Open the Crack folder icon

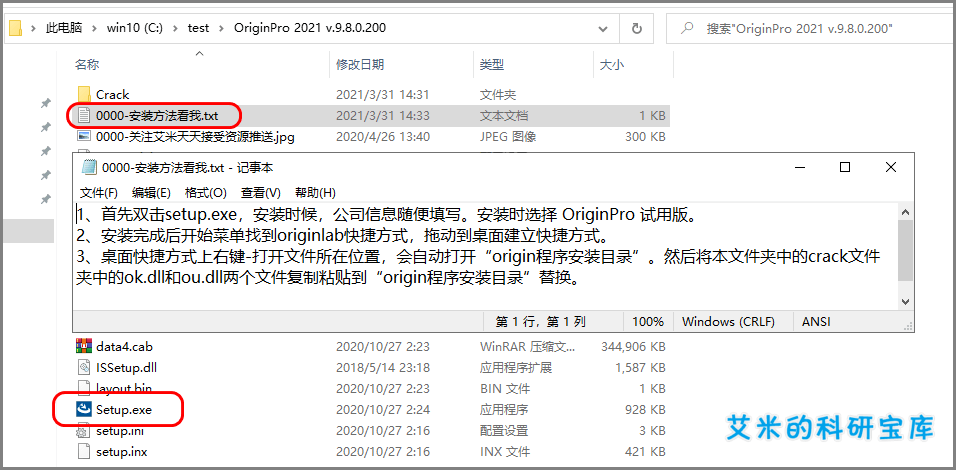[84, 94]
